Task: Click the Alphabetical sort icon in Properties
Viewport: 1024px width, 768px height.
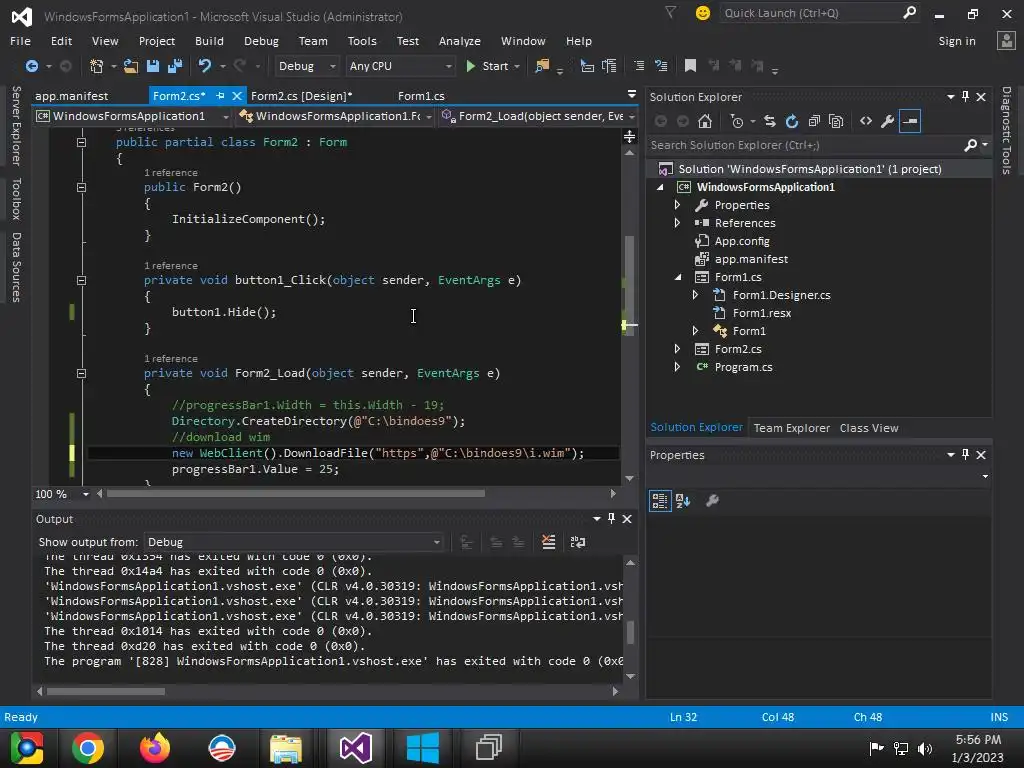Action: coord(683,501)
